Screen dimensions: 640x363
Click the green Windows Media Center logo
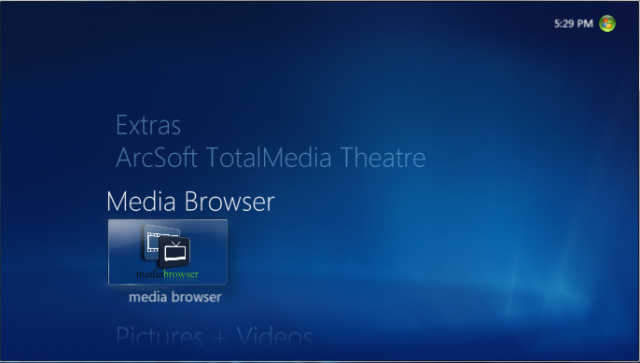(x=607, y=23)
